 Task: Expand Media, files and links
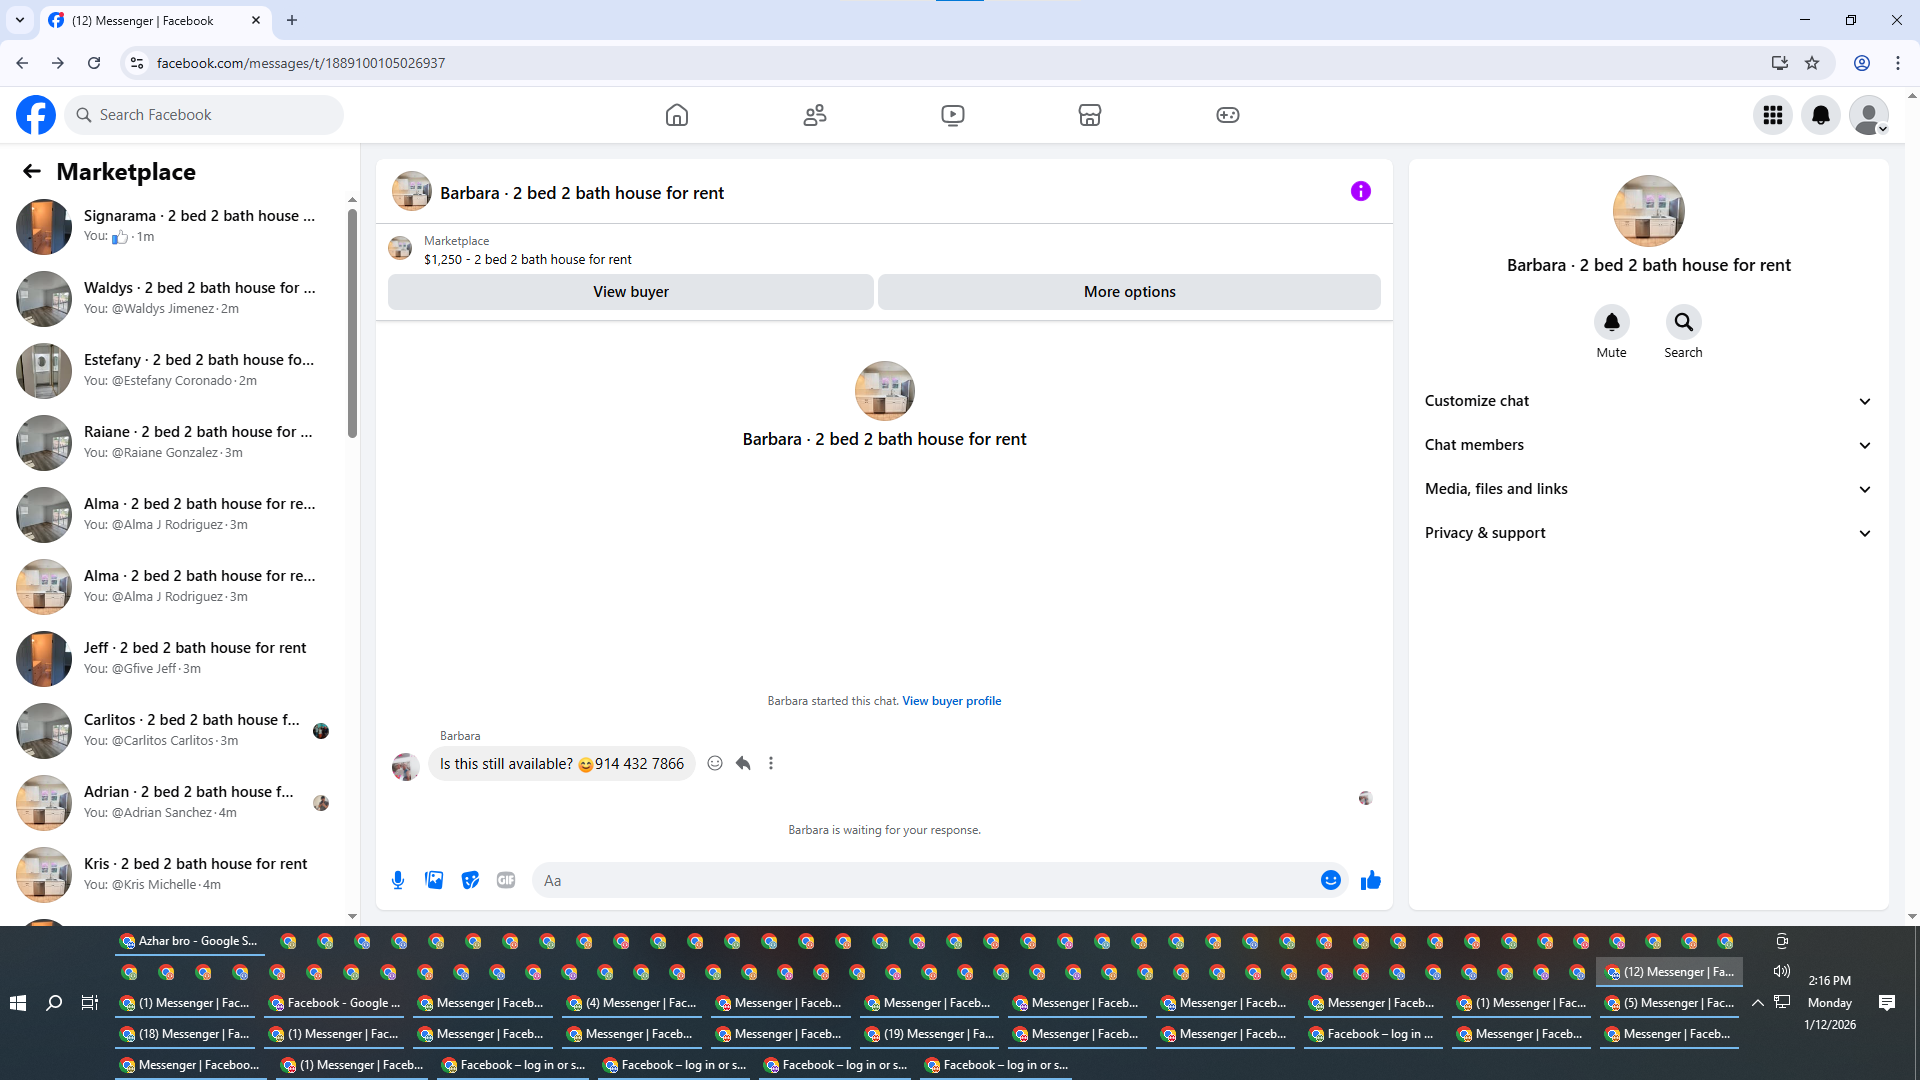tap(1648, 489)
